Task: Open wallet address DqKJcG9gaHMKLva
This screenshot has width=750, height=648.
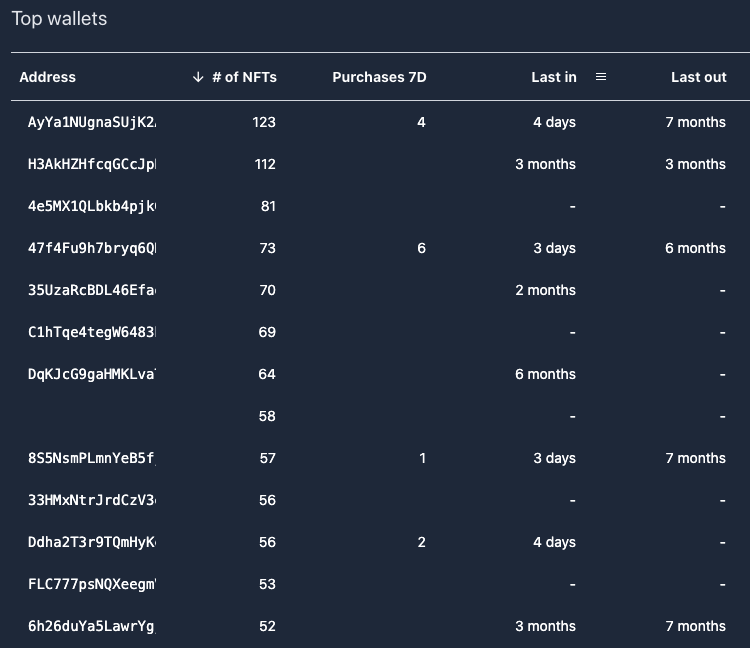Action: pyautogui.click(x=92, y=374)
